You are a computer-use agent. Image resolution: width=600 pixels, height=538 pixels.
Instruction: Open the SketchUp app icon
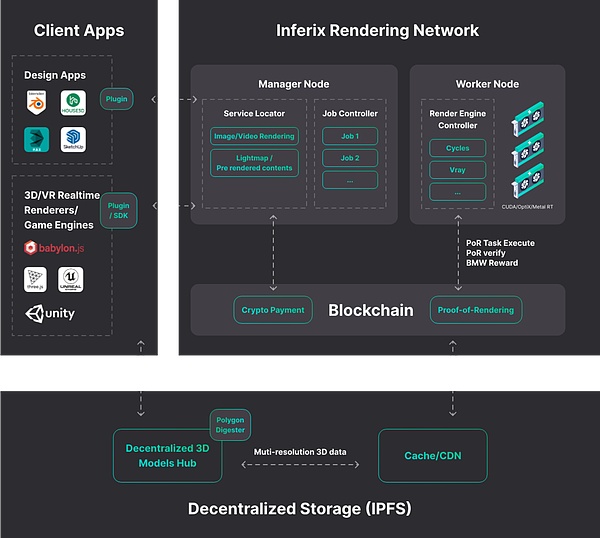[71, 140]
